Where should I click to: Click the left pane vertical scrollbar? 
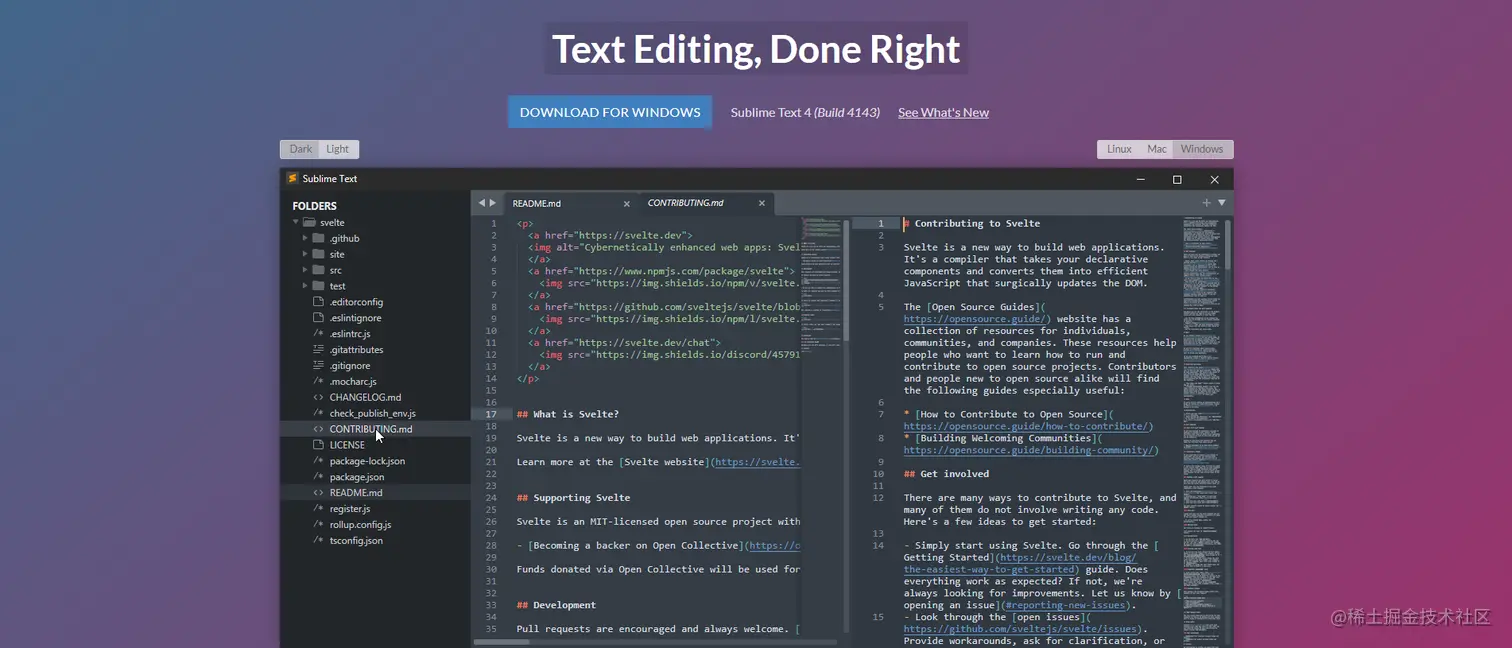pos(846,280)
